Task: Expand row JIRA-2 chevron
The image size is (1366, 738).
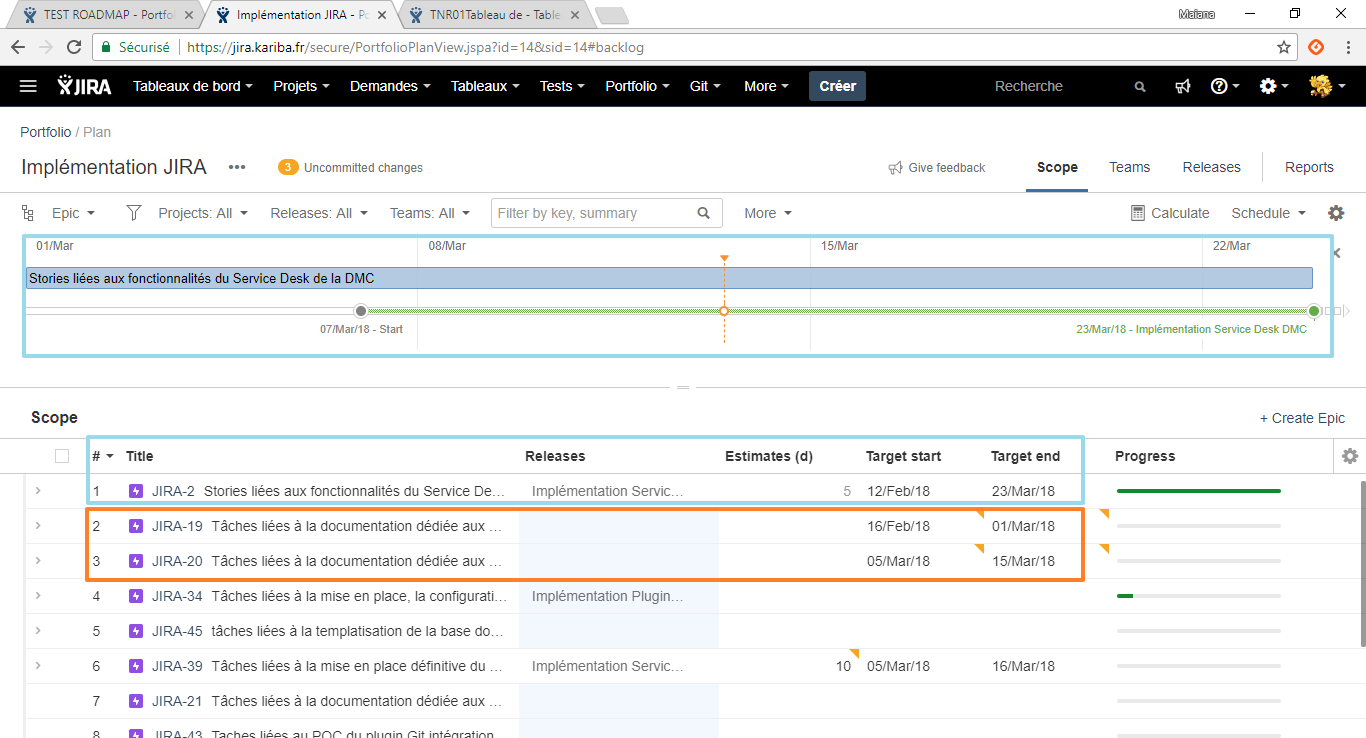Action: click(38, 491)
